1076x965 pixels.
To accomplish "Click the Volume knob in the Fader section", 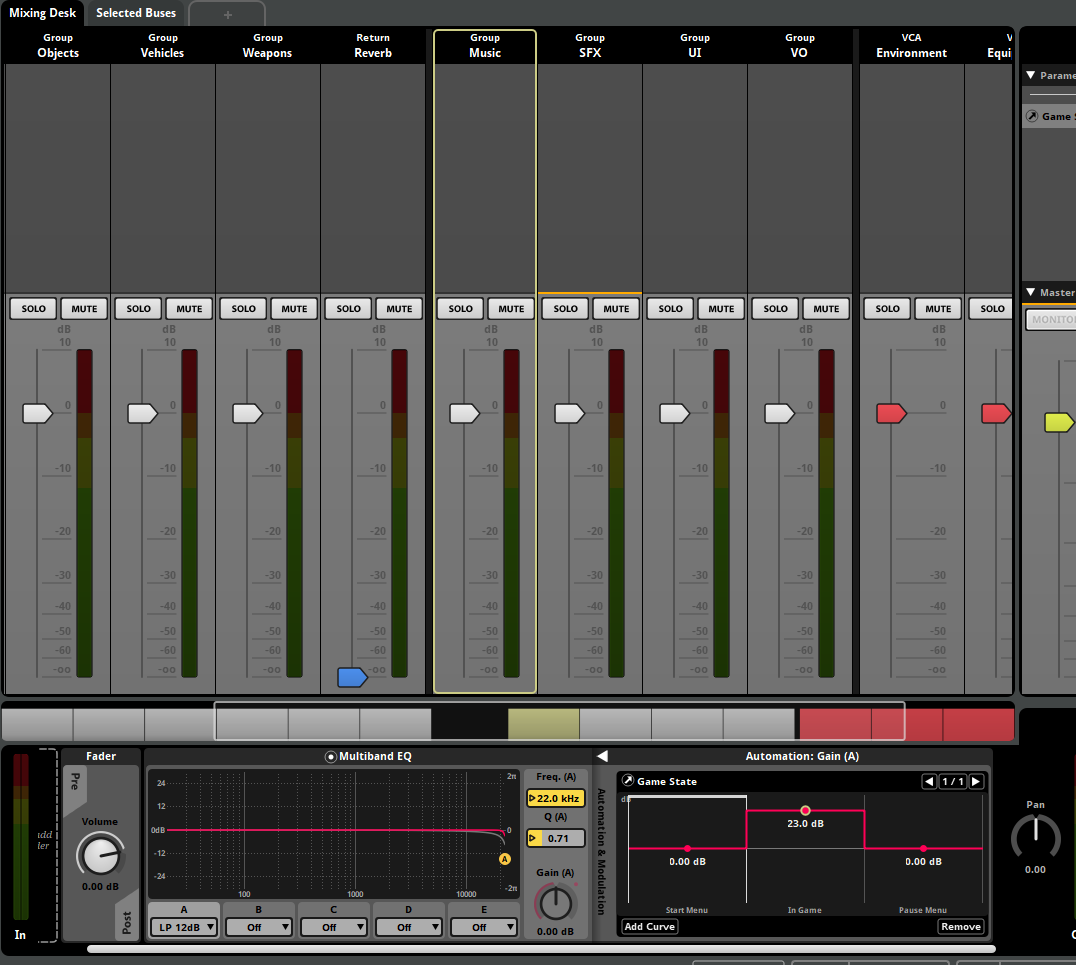I will click(99, 855).
